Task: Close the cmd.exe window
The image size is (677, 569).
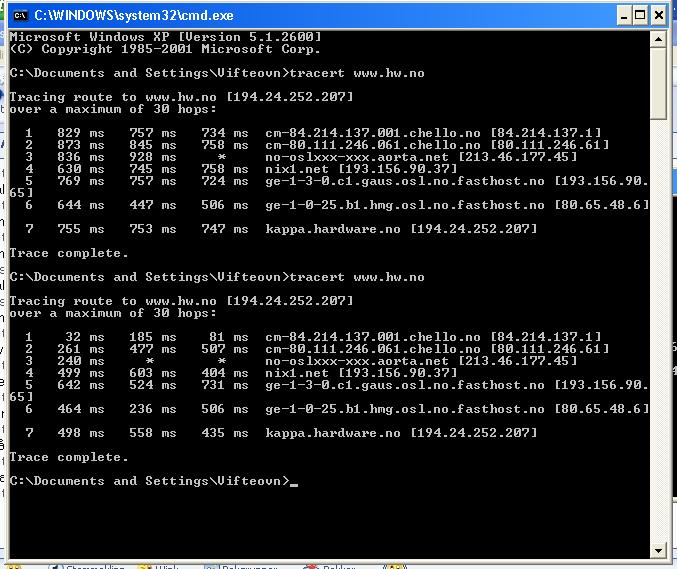Action: point(659,16)
